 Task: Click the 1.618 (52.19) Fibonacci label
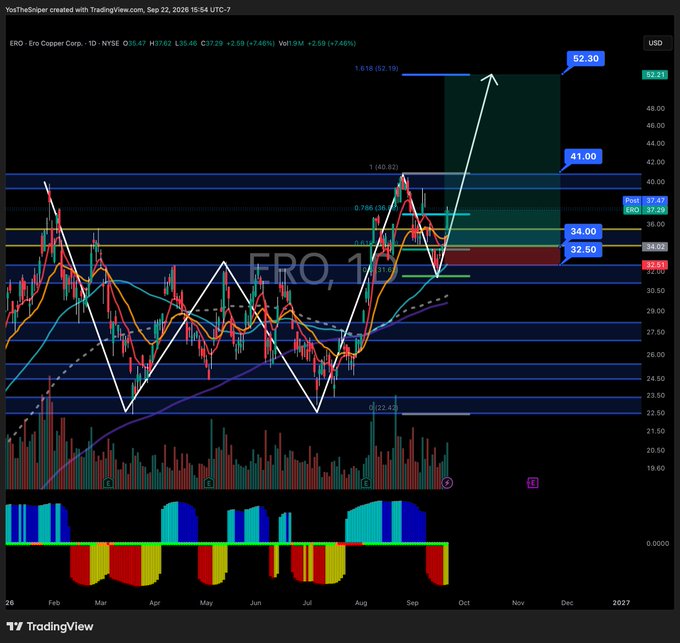point(376,68)
